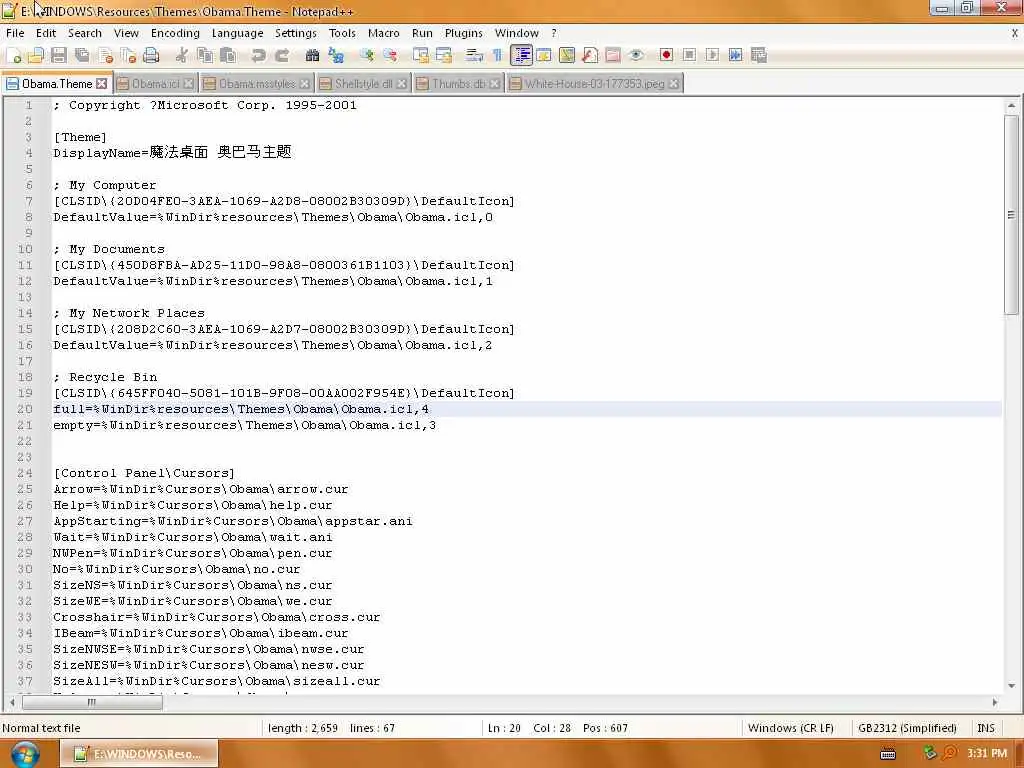Click the Redo arrow icon
The width and height of the screenshot is (1024, 768).
pyautogui.click(x=282, y=56)
